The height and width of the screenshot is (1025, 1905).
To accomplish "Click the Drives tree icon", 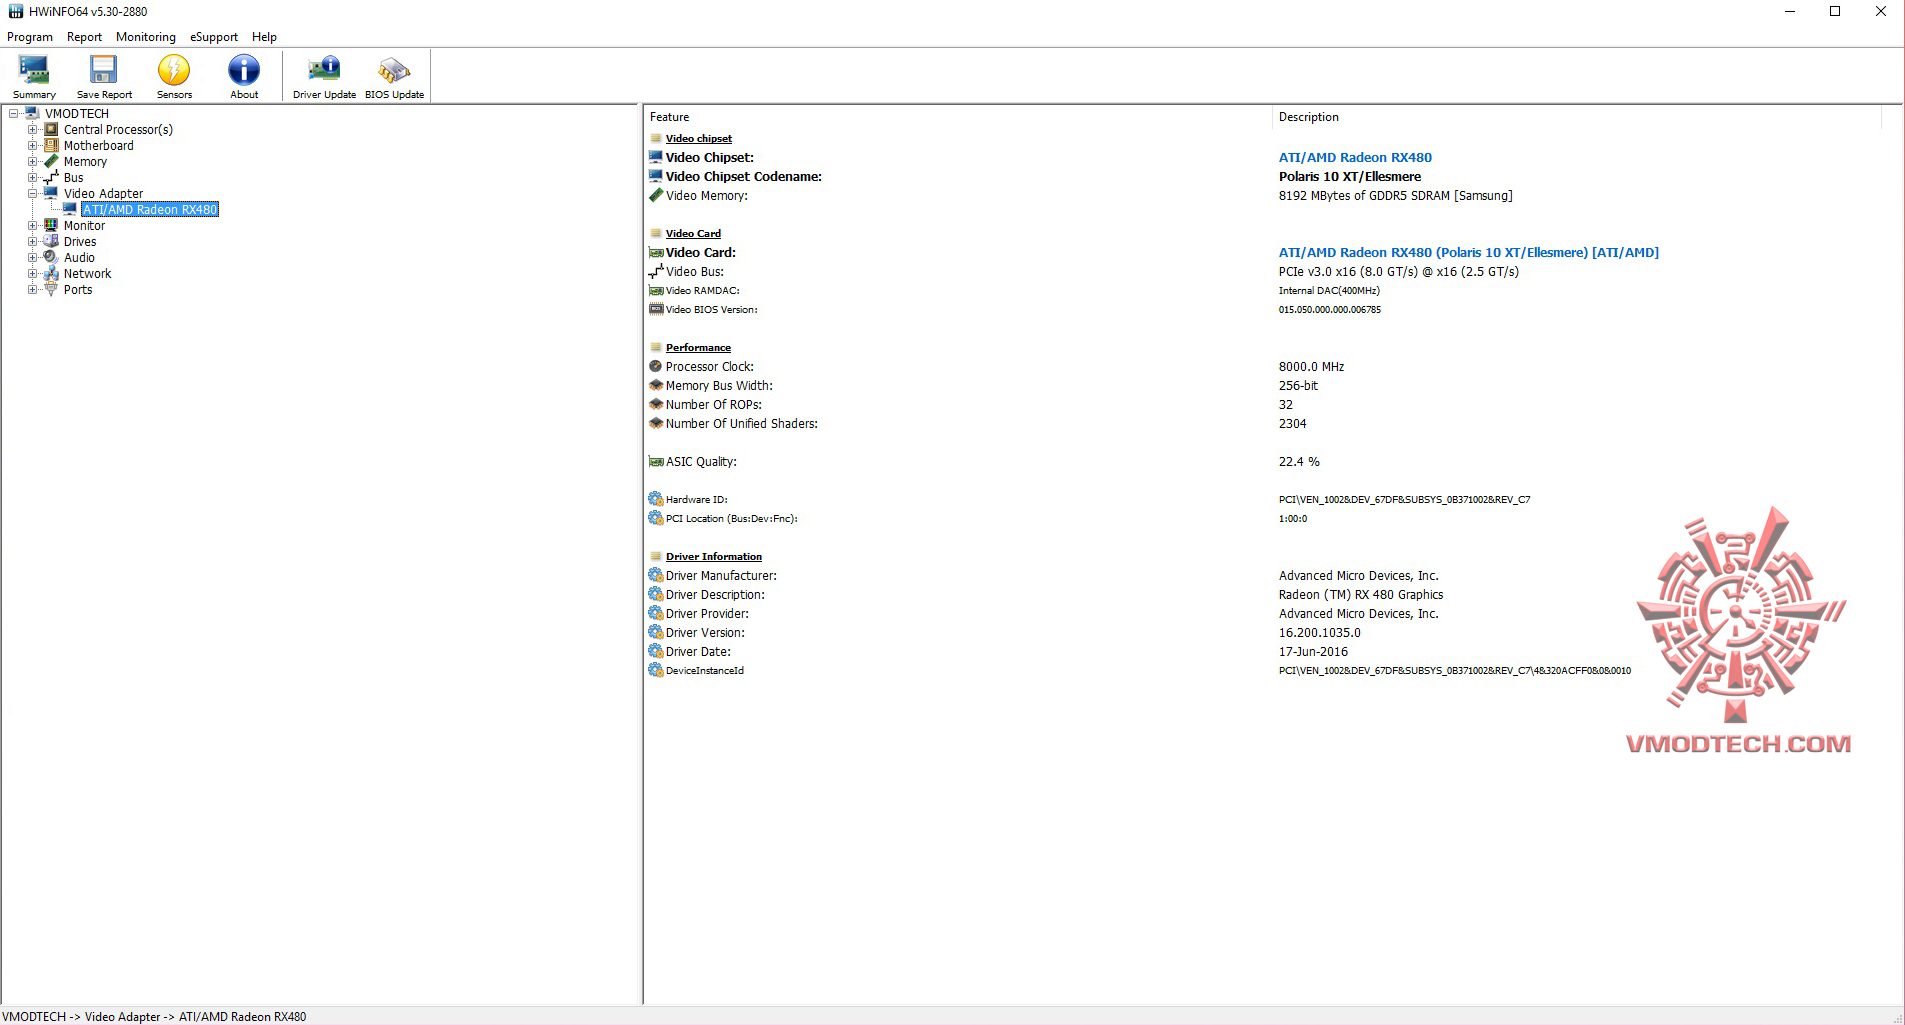I will [x=51, y=242].
